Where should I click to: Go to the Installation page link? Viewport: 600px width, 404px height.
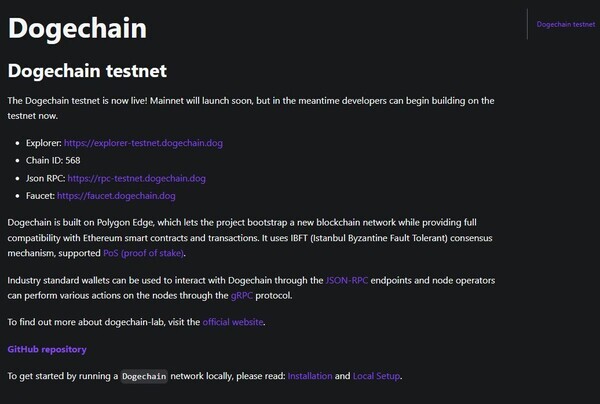click(310, 376)
